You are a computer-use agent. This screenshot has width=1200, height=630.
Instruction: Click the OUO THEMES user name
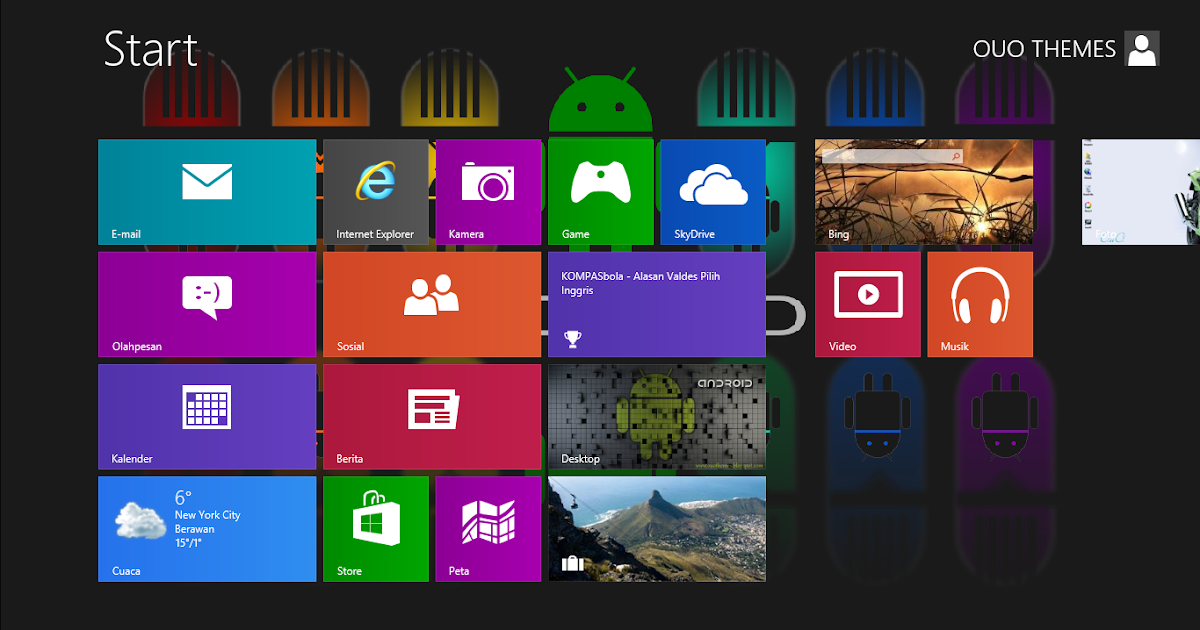tap(1044, 49)
